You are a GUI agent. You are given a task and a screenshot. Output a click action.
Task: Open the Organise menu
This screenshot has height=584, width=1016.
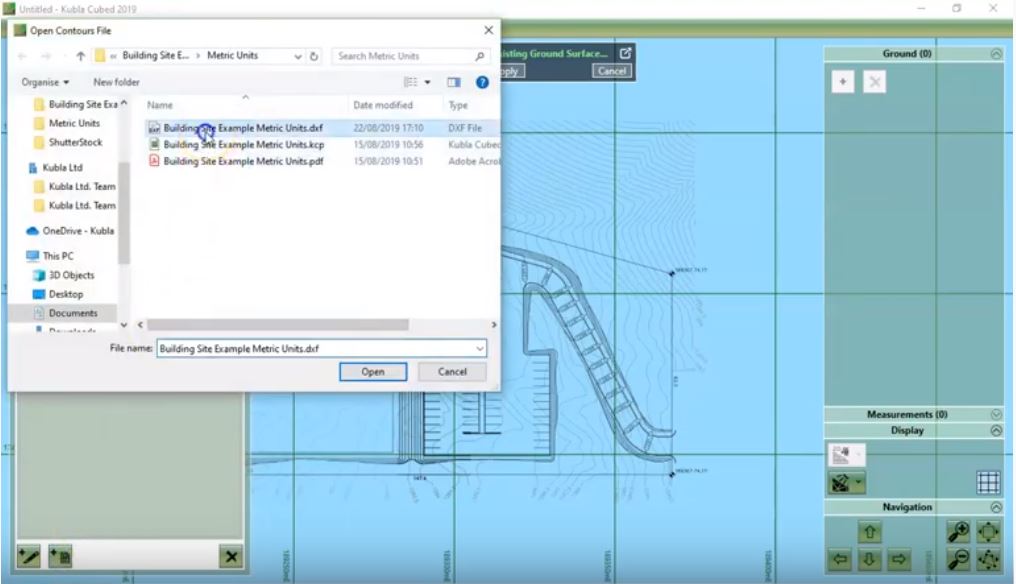45,82
